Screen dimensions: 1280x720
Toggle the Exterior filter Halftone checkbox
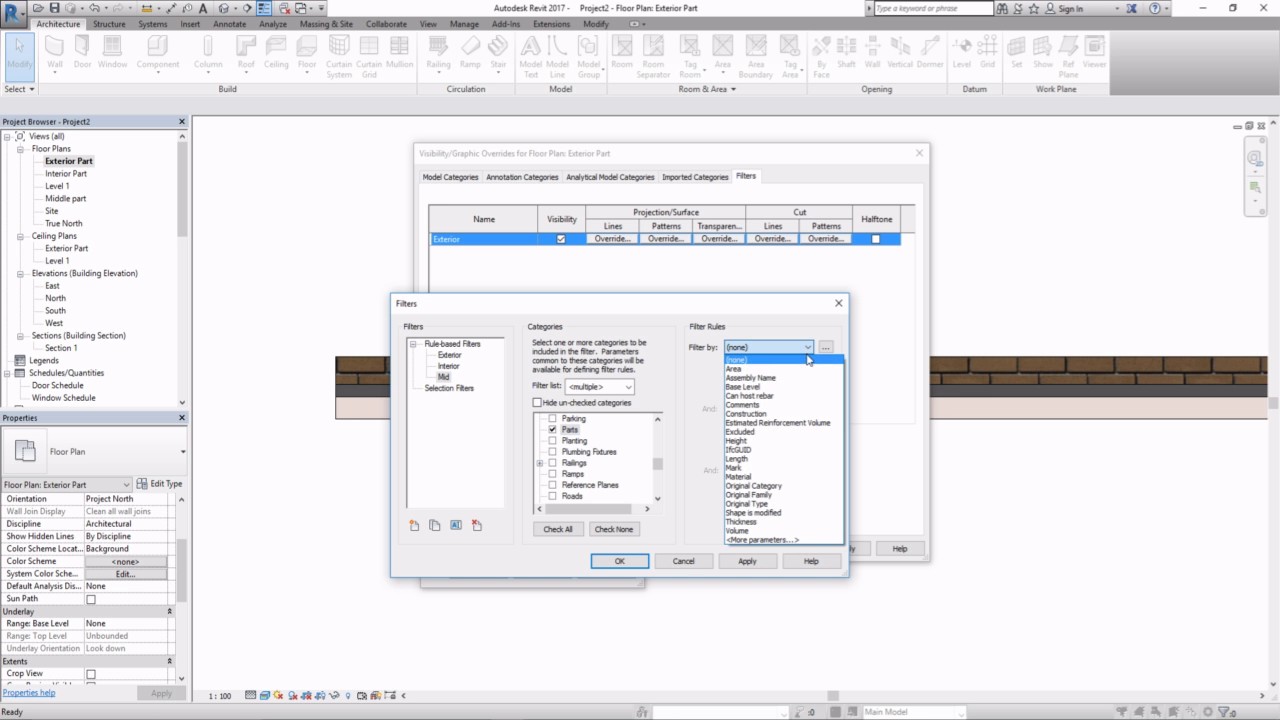coord(876,239)
